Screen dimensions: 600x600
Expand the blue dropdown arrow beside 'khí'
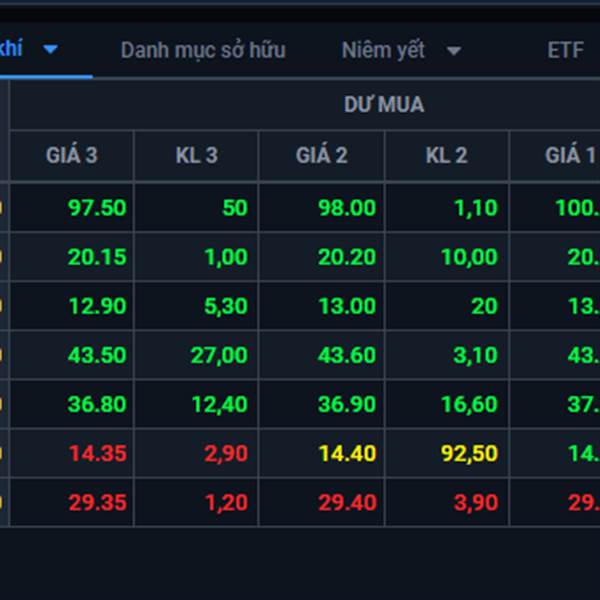(x=50, y=49)
